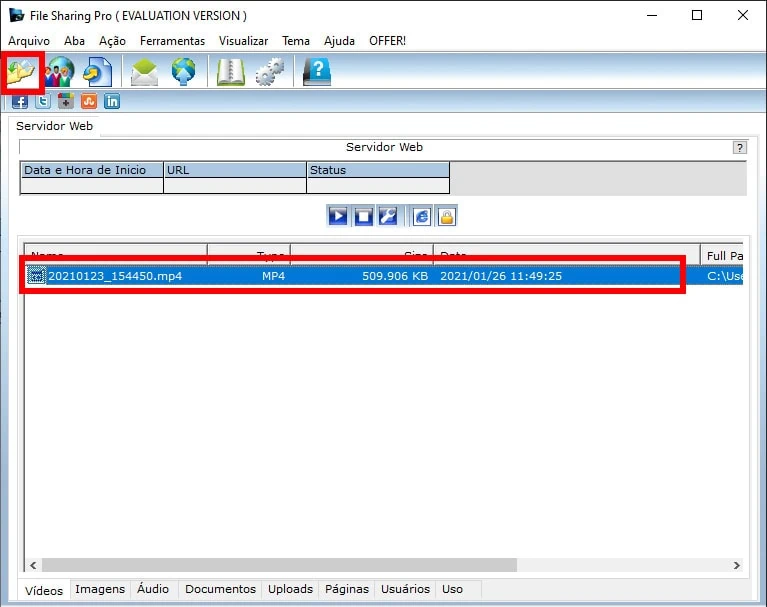The image size is (767, 607).
Task: Stop the web server with stop button
Action: 363,216
